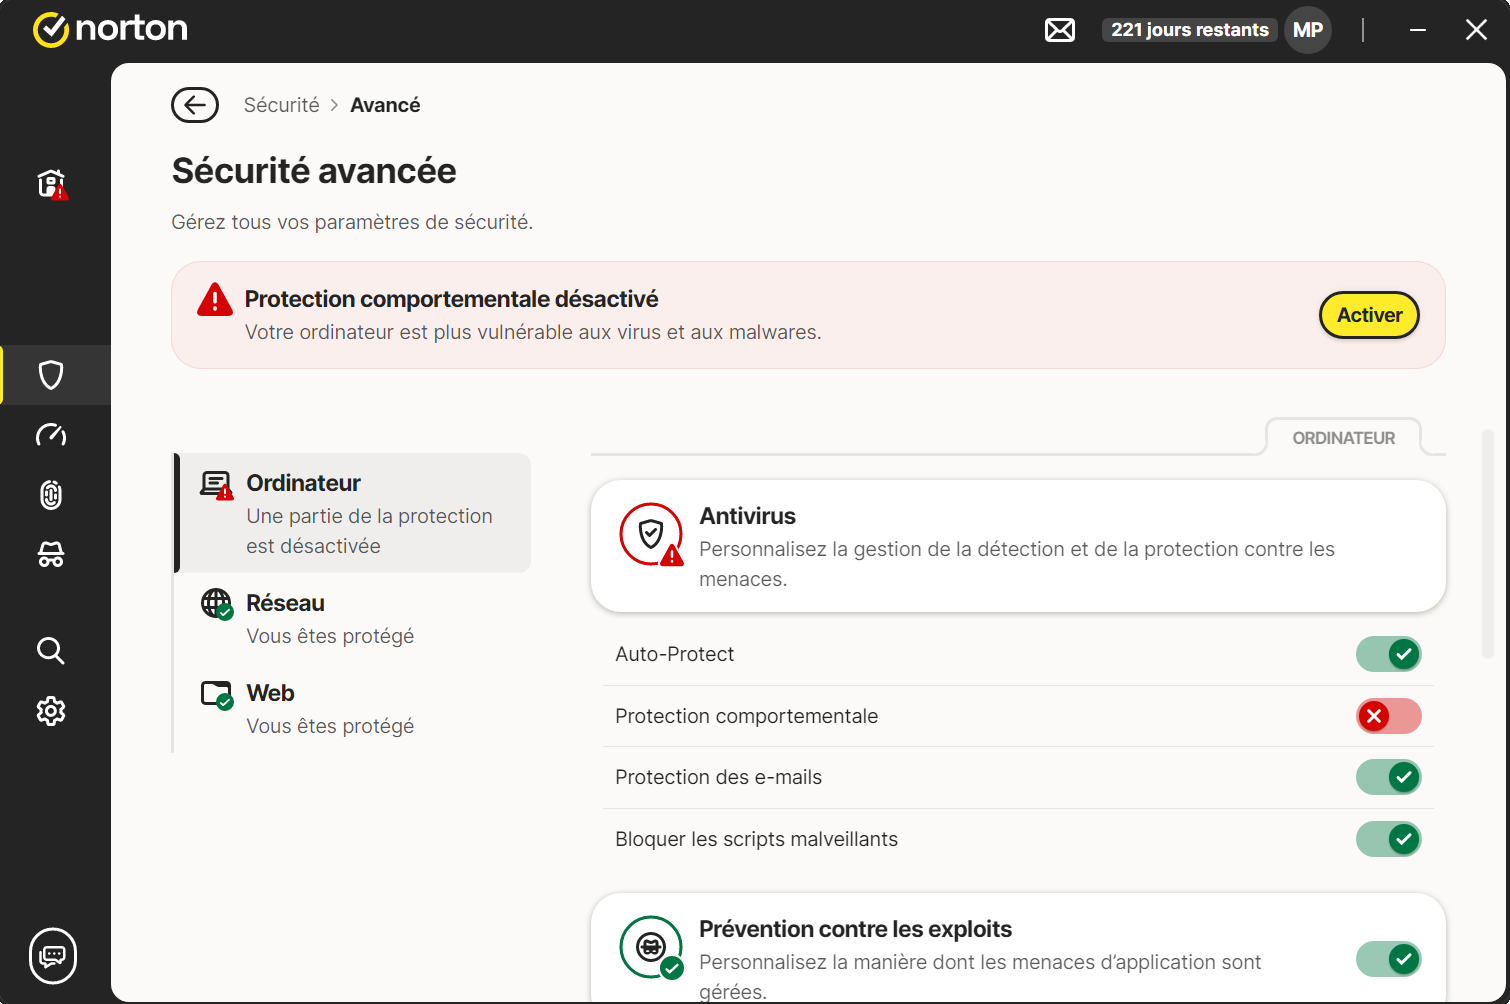Open the Privacy incognito sidebar icon
Viewport: 1510px width, 1004px height.
point(51,555)
